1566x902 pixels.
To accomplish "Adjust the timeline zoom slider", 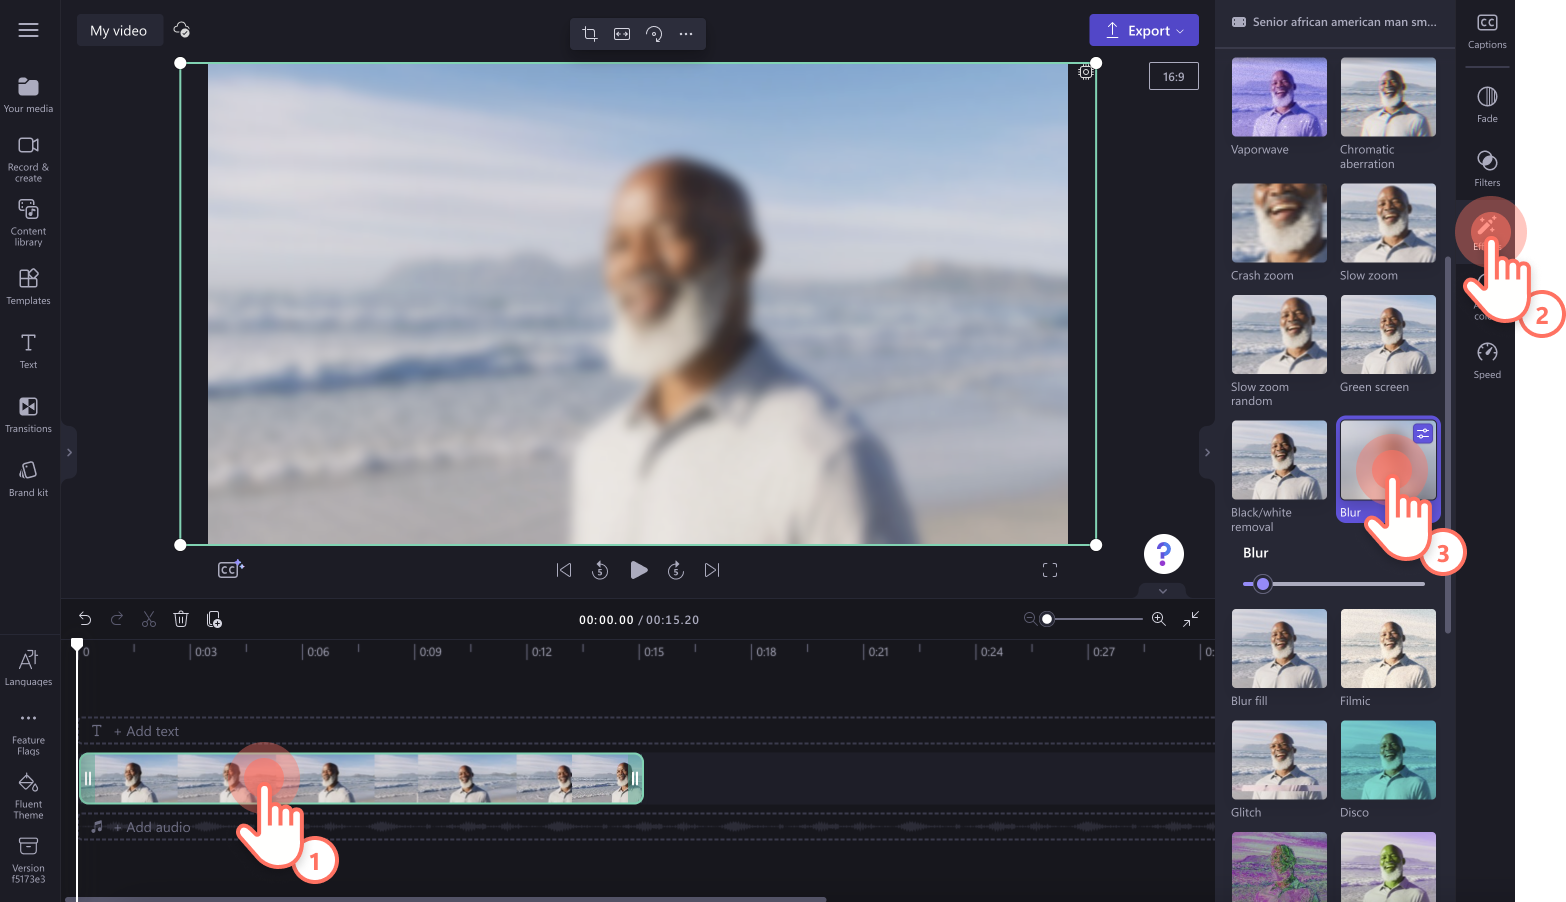I will (1094, 619).
